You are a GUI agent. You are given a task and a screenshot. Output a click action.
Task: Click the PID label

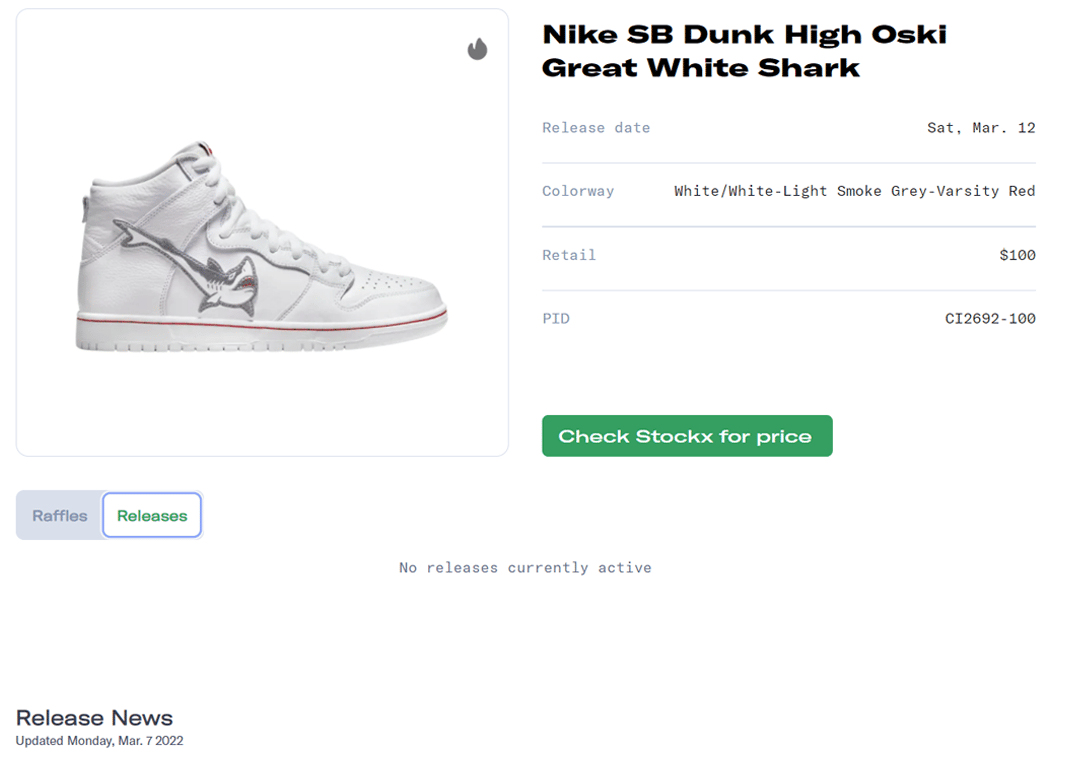[556, 319]
